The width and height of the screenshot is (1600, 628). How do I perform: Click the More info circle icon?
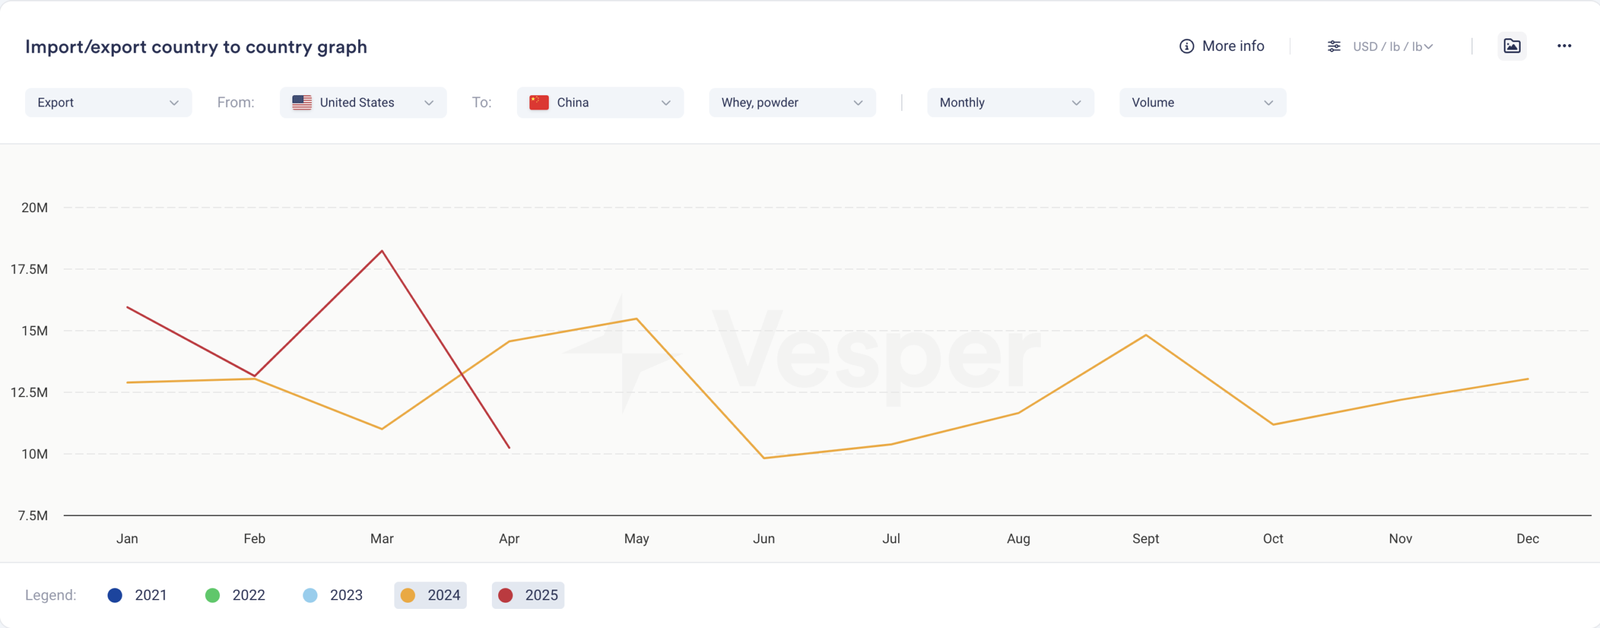(1186, 46)
